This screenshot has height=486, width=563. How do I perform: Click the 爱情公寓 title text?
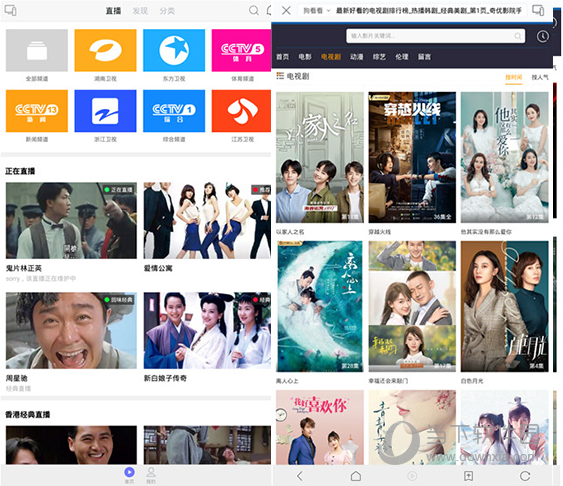click(158, 268)
